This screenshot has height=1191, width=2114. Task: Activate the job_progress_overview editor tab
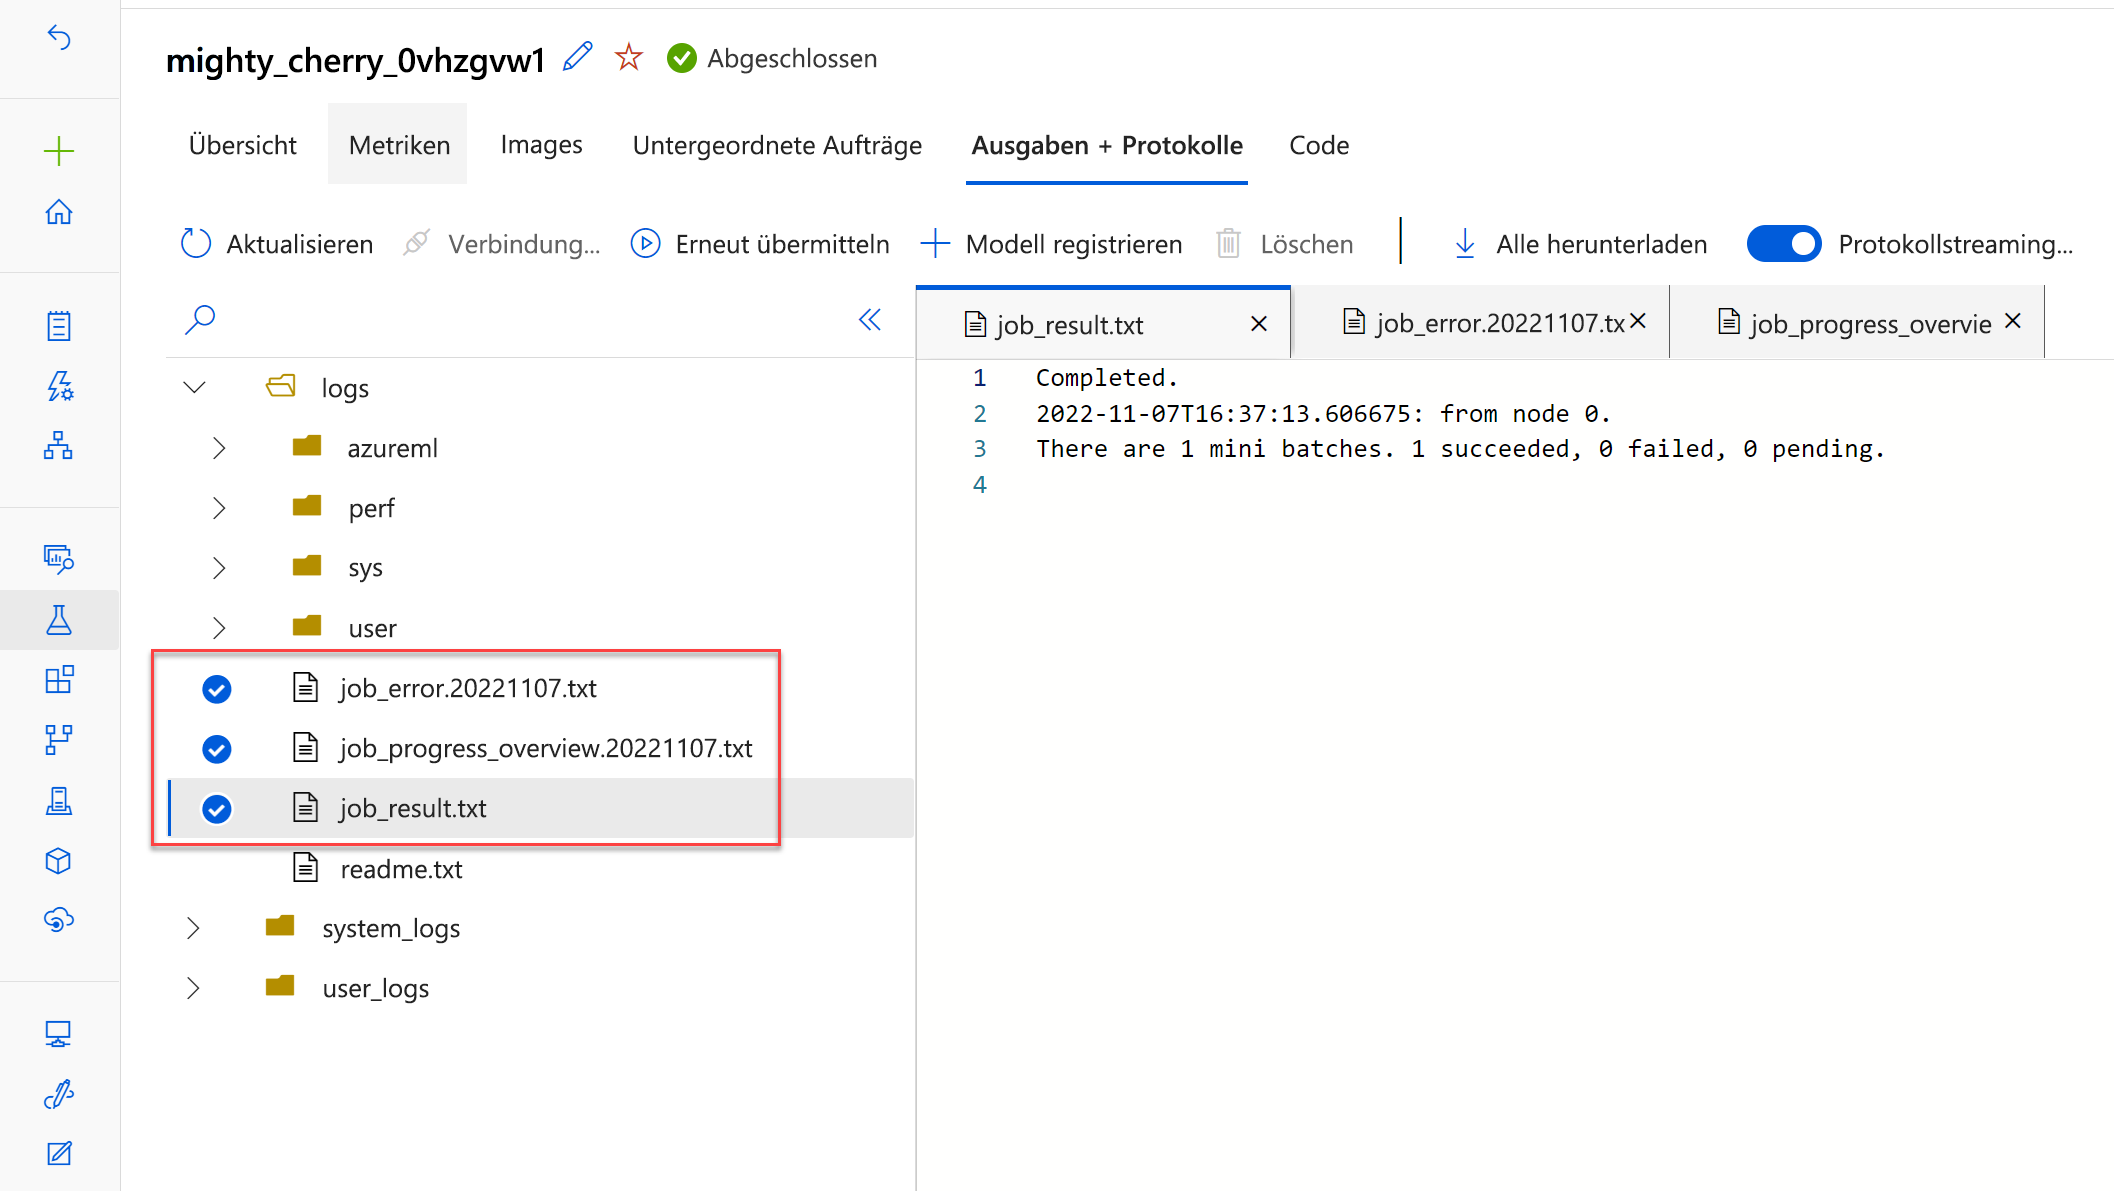click(x=1858, y=322)
